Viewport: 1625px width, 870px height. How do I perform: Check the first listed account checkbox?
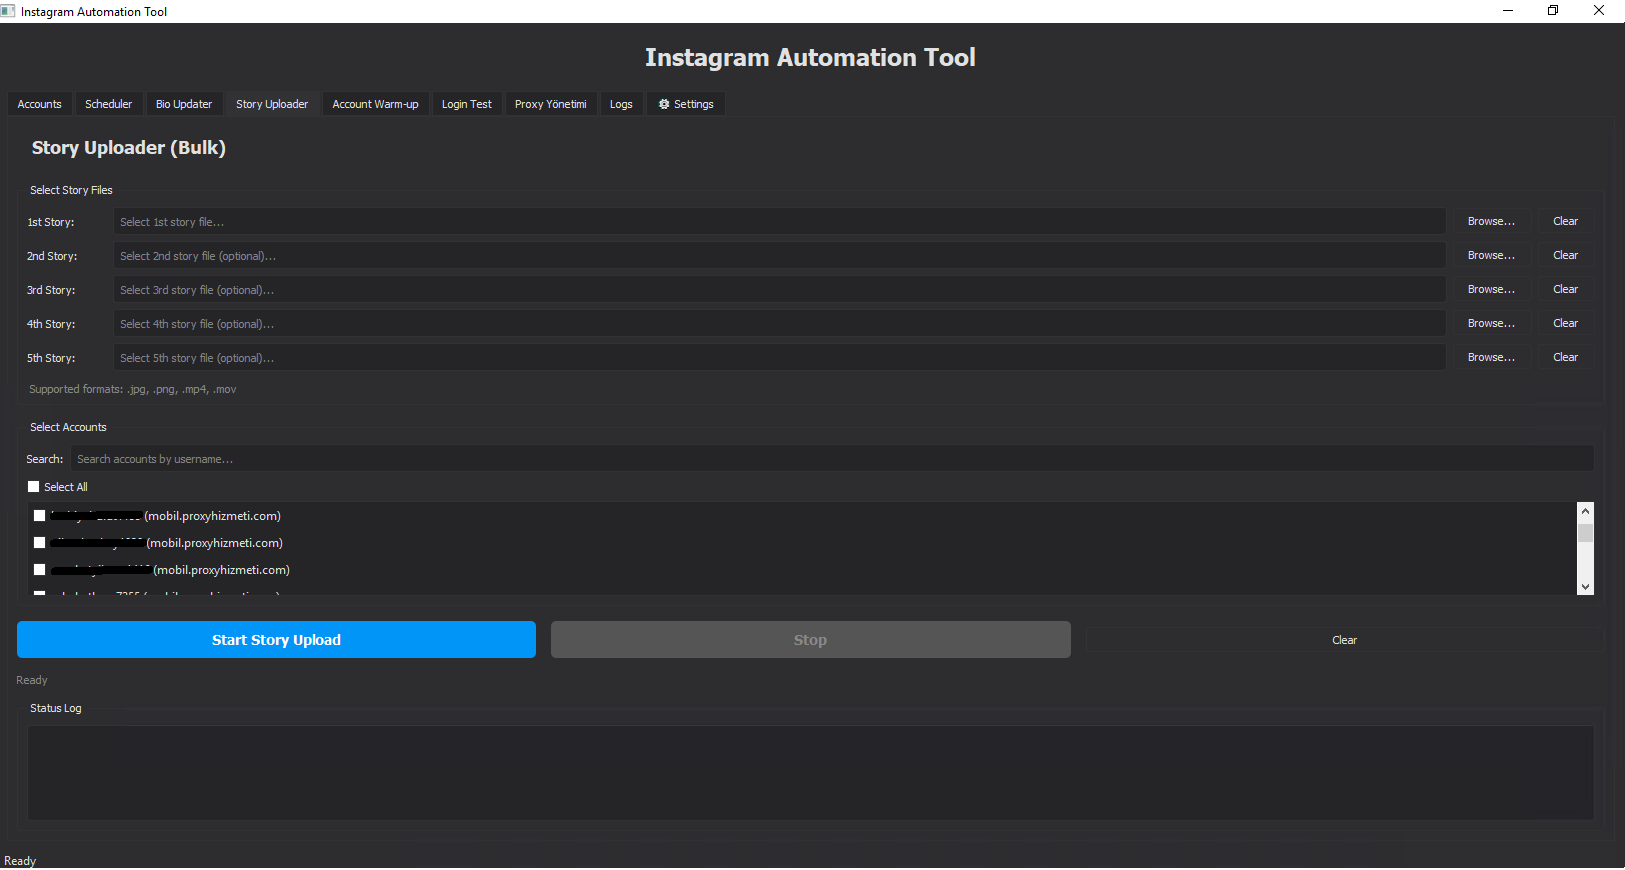pyautogui.click(x=40, y=516)
